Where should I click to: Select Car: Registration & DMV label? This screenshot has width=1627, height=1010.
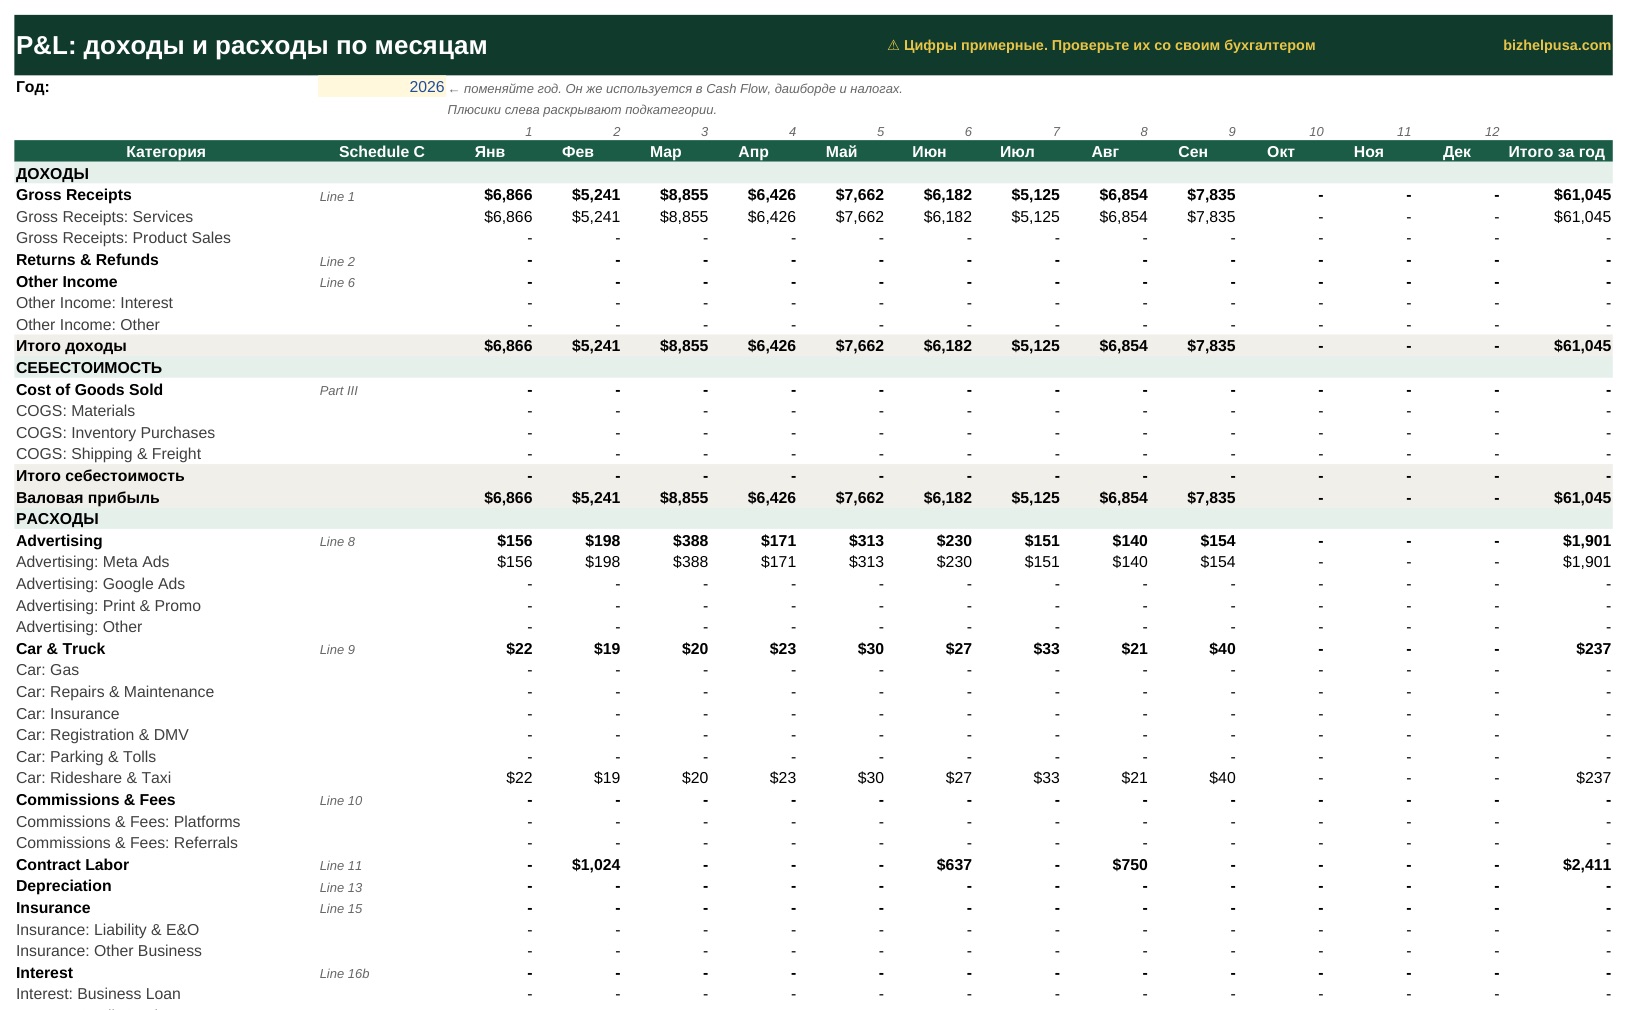(x=102, y=735)
